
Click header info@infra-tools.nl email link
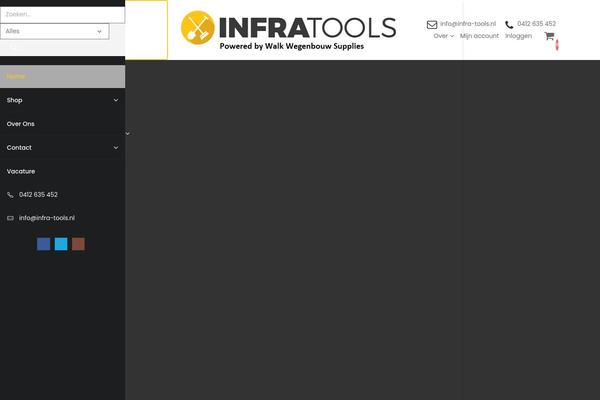coord(468,24)
